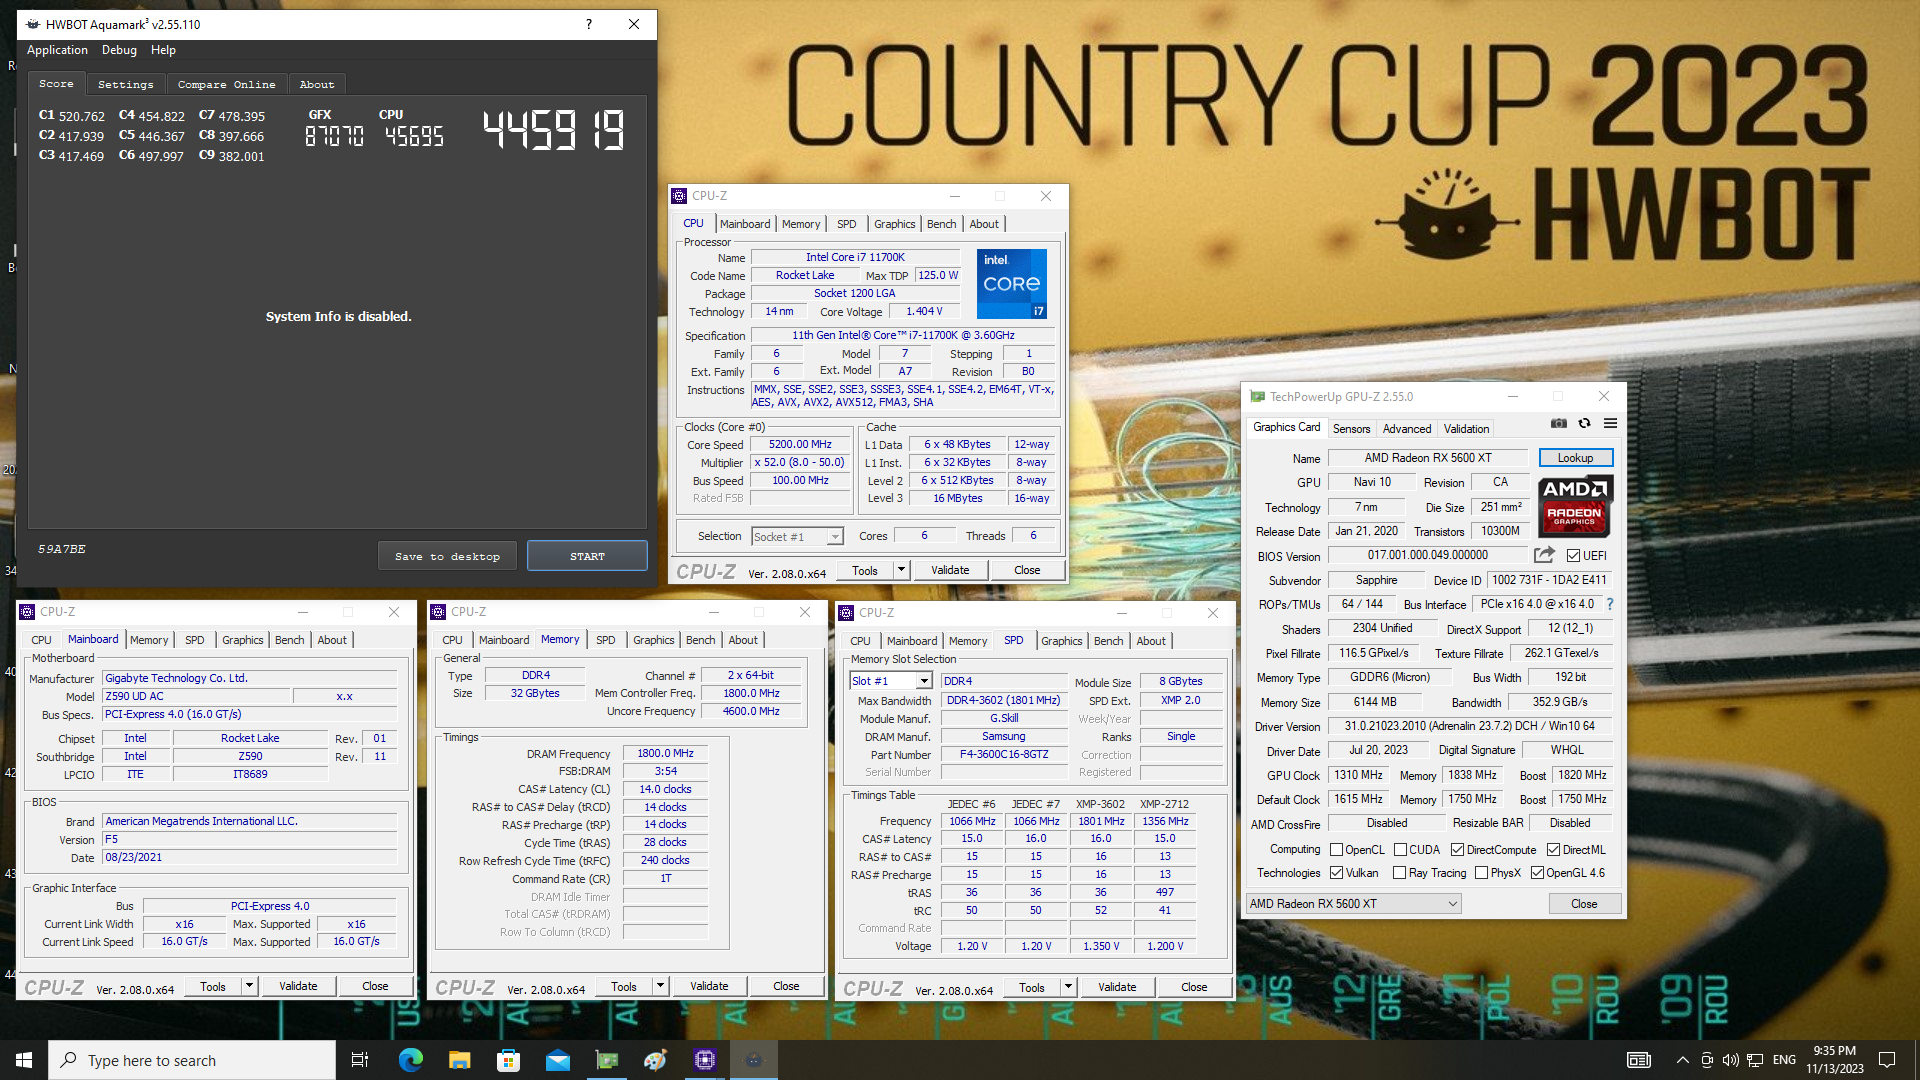Open Bench tab in Memory CPU-Z window
Screen dimensions: 1920x1080
click(700, 640)
